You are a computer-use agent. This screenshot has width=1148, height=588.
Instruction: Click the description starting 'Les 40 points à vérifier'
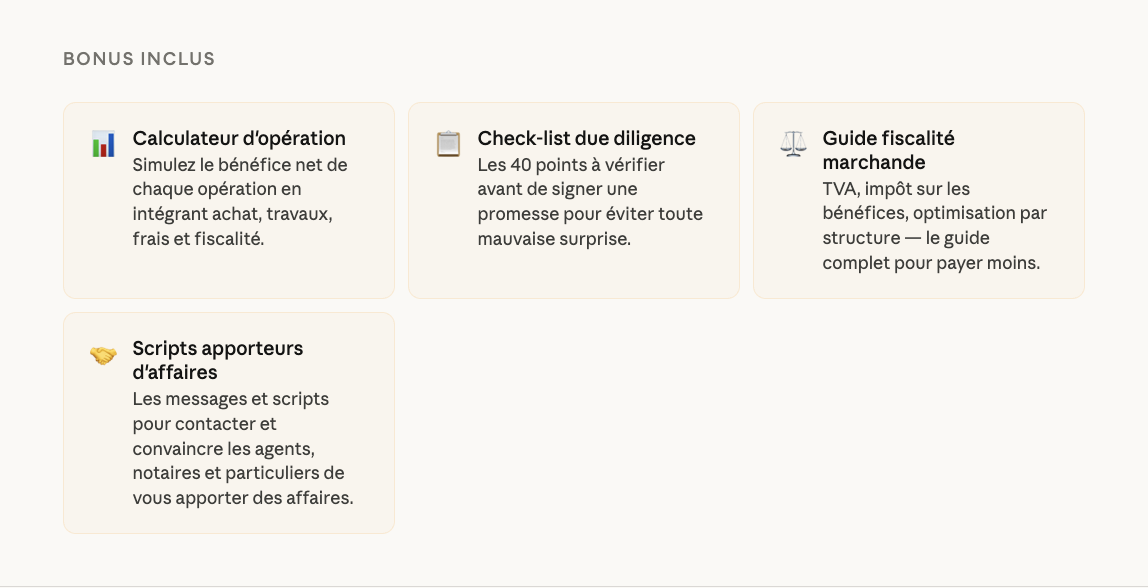(x=590, y=201)
